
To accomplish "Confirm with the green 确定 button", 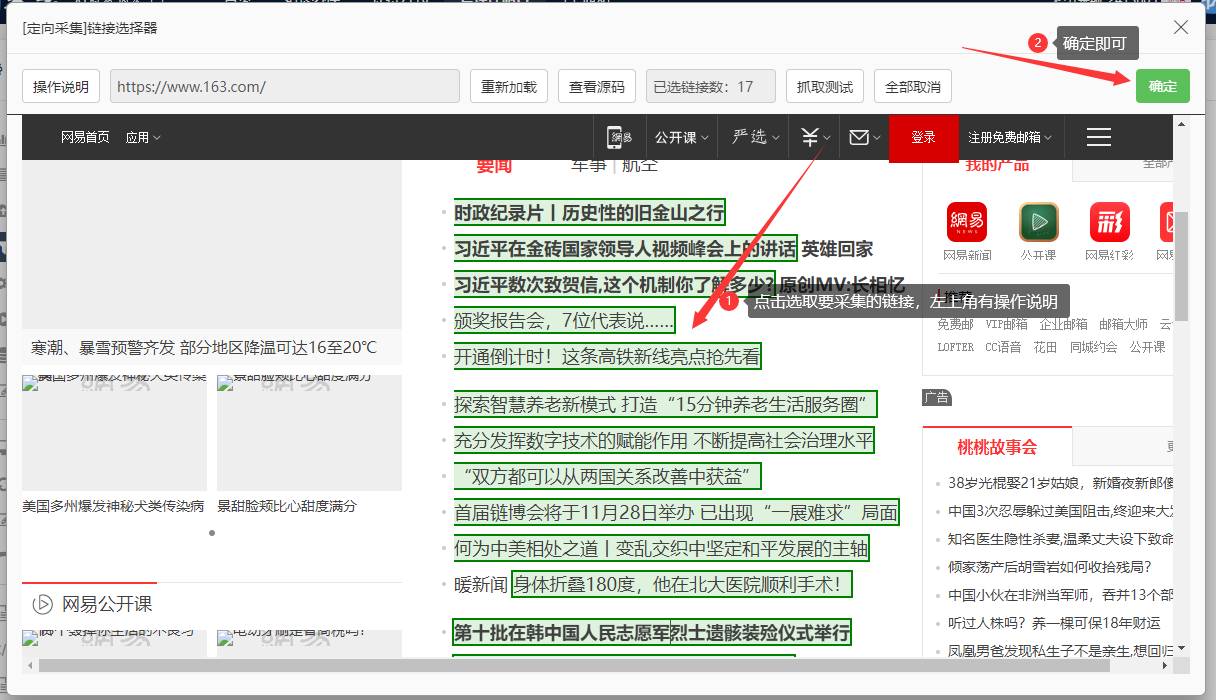I will click(1163, 86).
